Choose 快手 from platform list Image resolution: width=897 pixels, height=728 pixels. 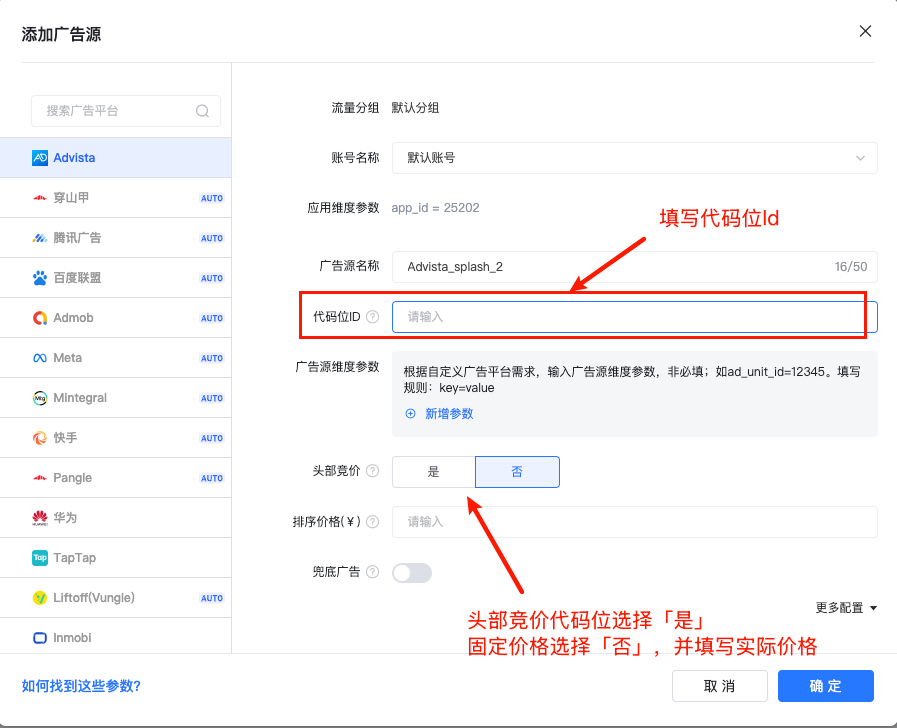66,438
